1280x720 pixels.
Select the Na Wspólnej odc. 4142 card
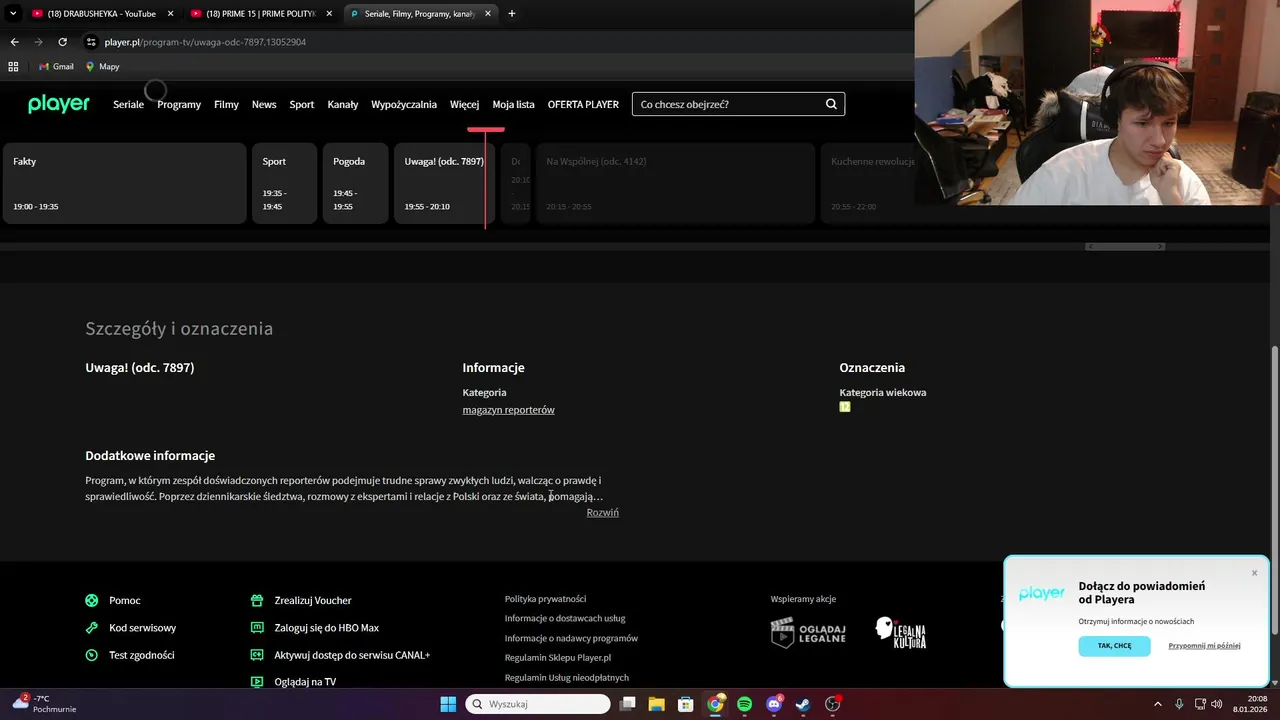tap(675, 183)
